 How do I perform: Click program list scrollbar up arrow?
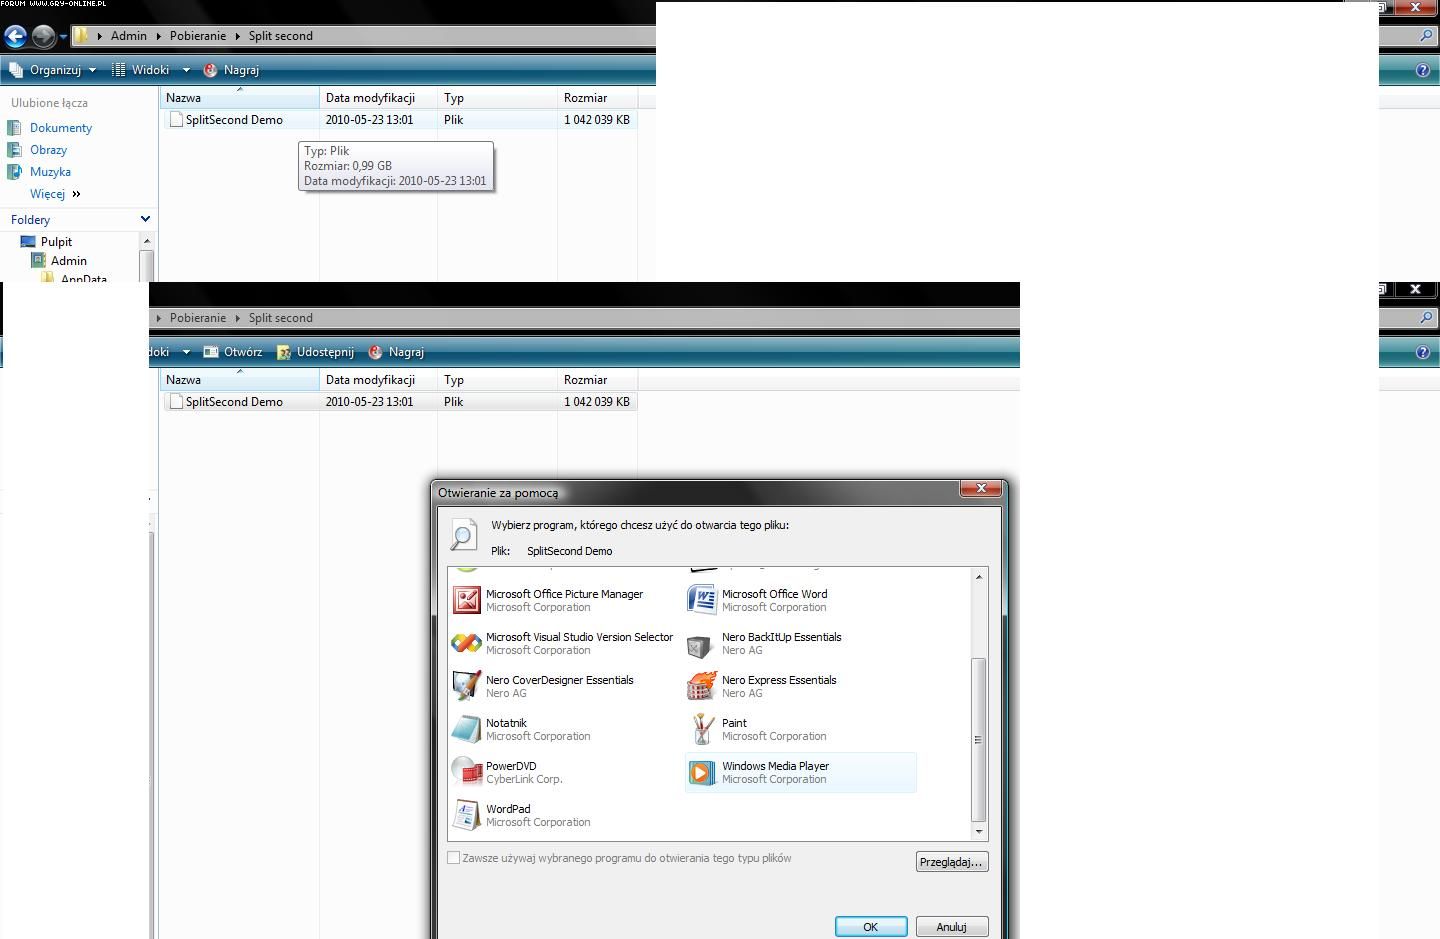click(979, 577)
